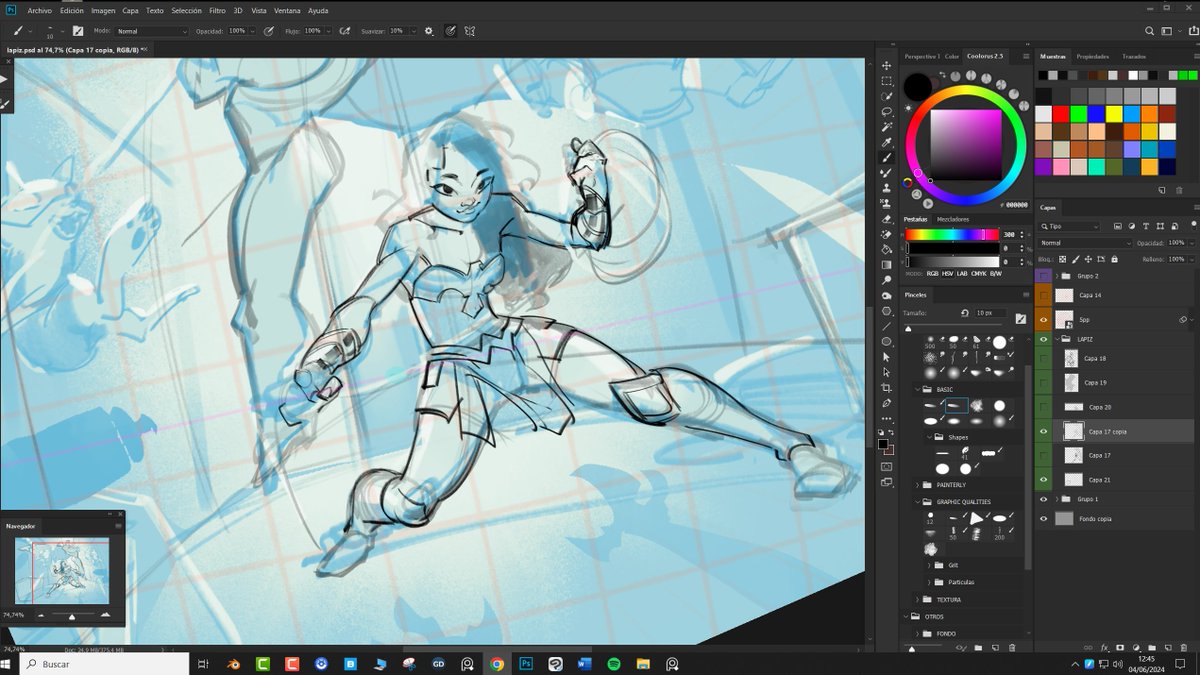Open smoothing options gear icon
The height and width of the screenshot is (675, 1200).
(429, 31)
